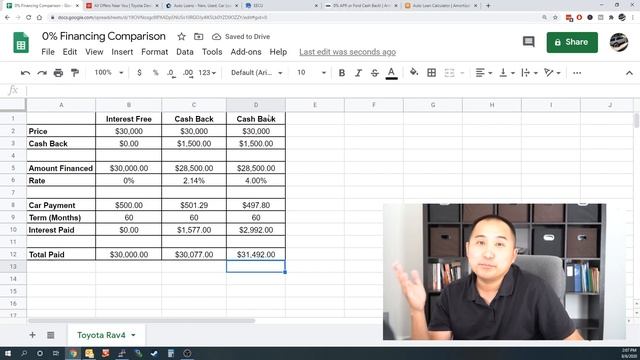
Task: Format as currency with dollar icon
Action: tap(140, 73)
